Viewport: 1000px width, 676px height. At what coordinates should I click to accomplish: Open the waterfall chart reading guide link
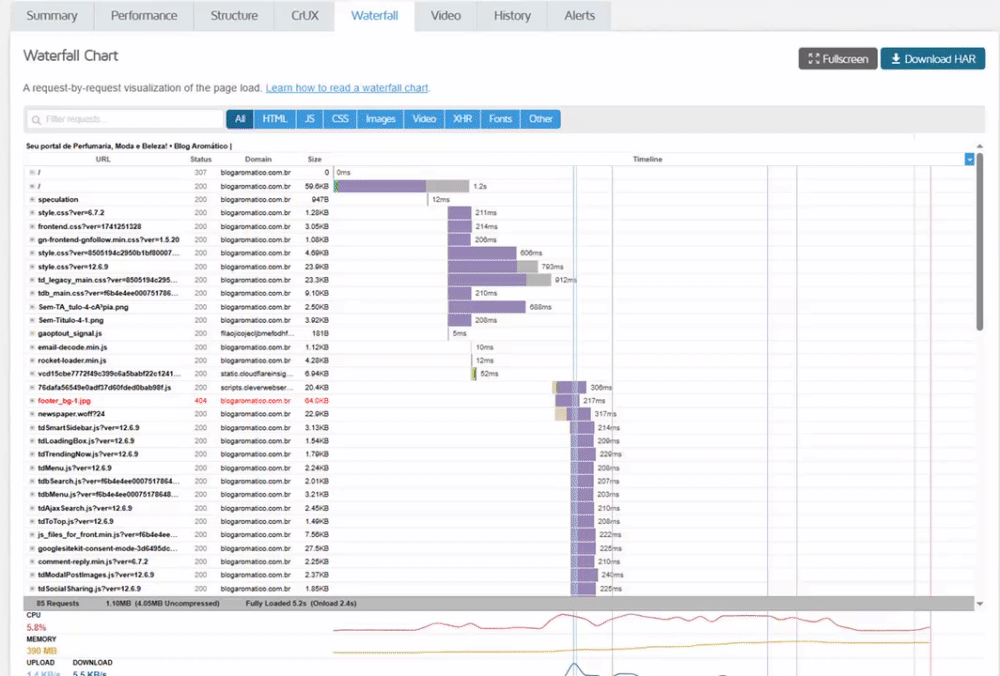click(347, 88)
